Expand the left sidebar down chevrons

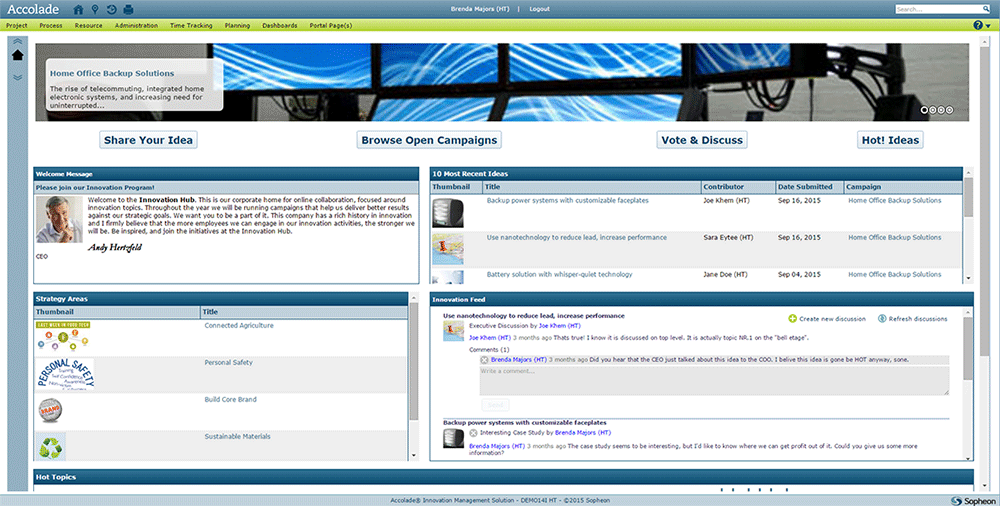(x=17, y=75)
